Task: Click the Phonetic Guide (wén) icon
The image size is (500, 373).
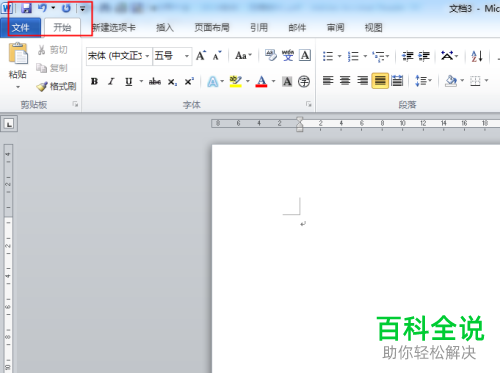Action: [x=288, y=56]
